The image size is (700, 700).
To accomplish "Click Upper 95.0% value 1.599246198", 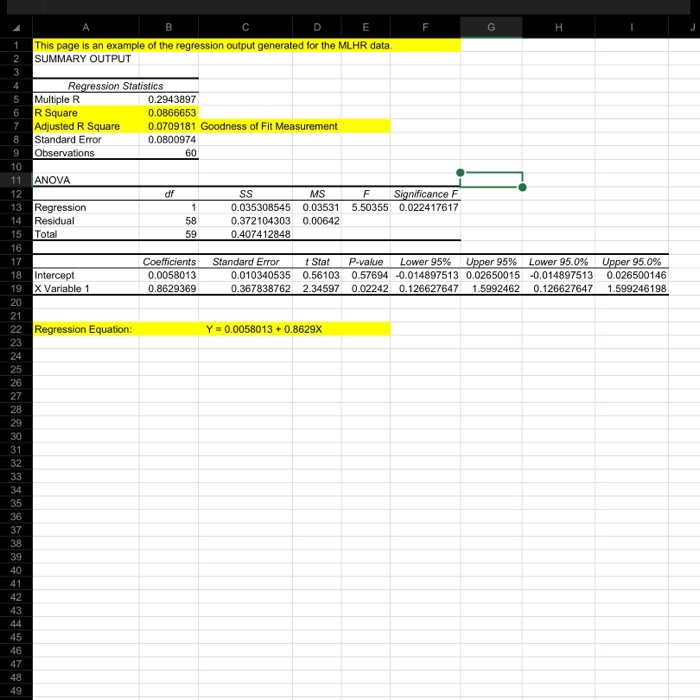I will (637, 288).
